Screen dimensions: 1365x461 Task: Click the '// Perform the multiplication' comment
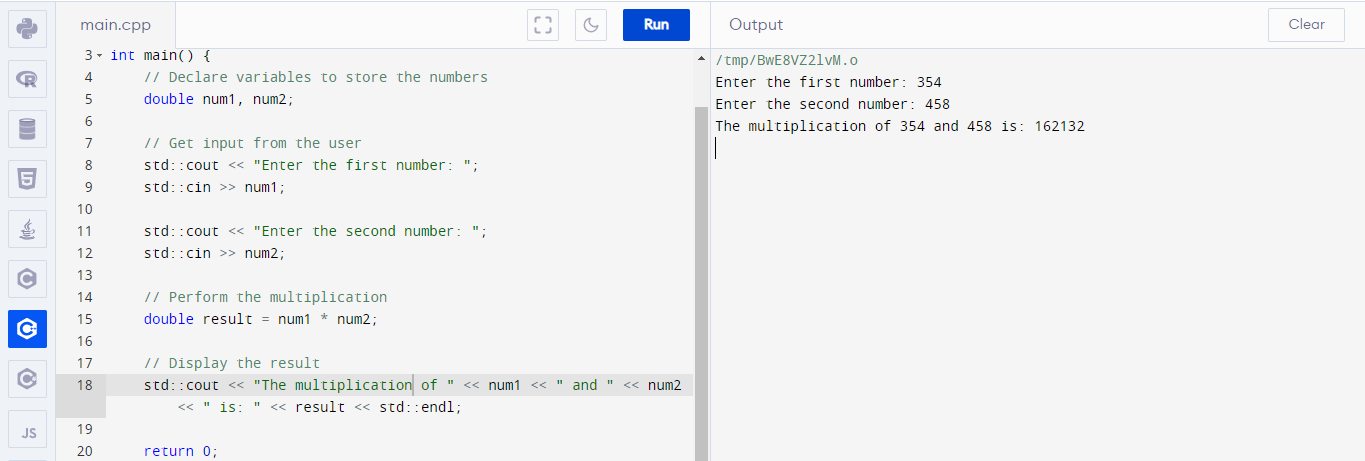pyautogui.click(x=265, y=297)
